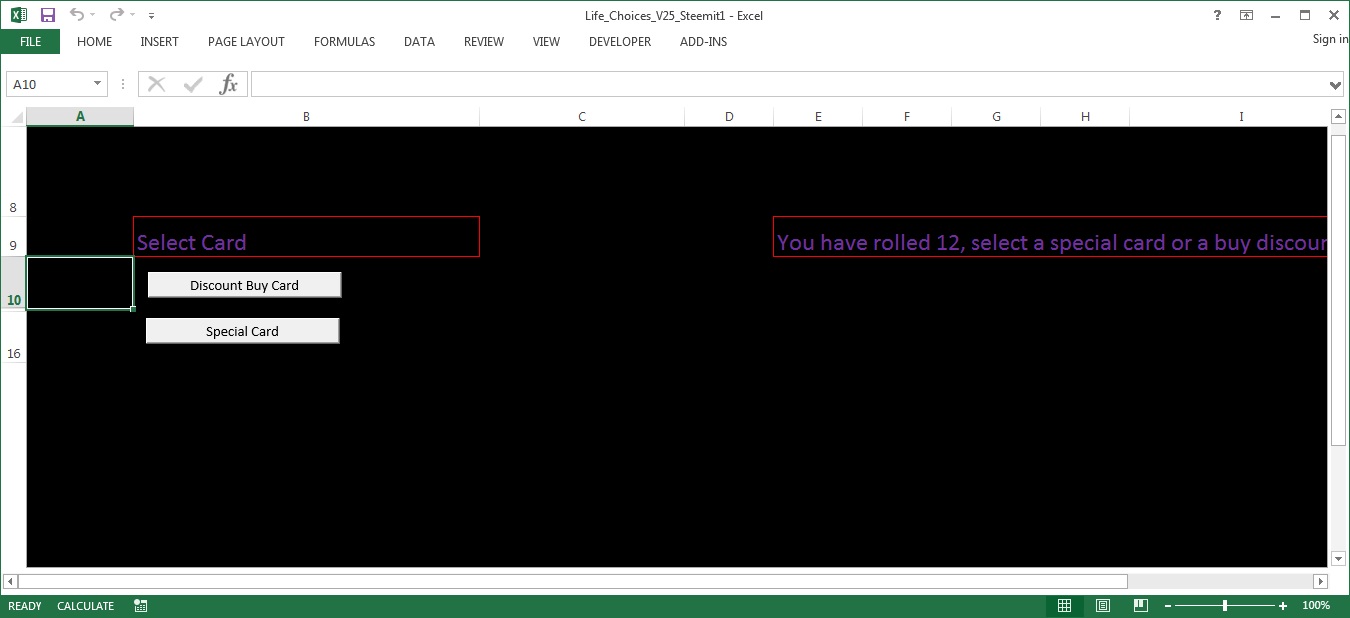Switch to the REVIEW tab
The width and height of the screenshot is (1350, 618).
tap(484, 42)
